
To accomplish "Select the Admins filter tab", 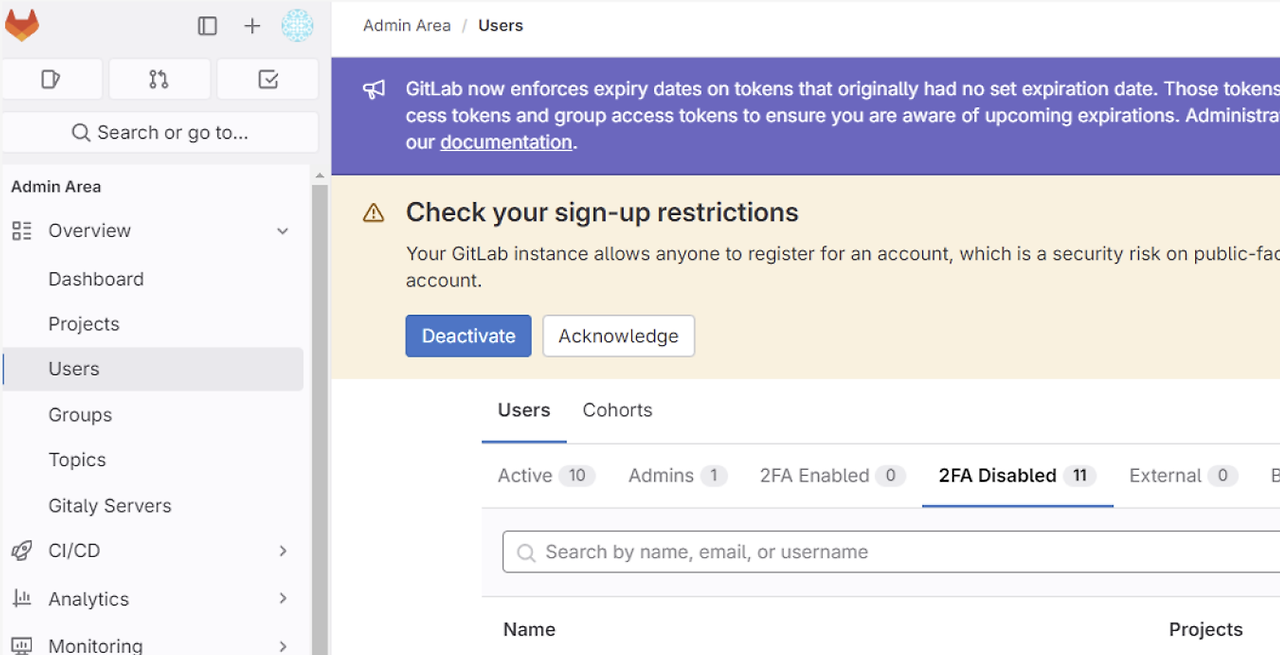I will 677,476.
